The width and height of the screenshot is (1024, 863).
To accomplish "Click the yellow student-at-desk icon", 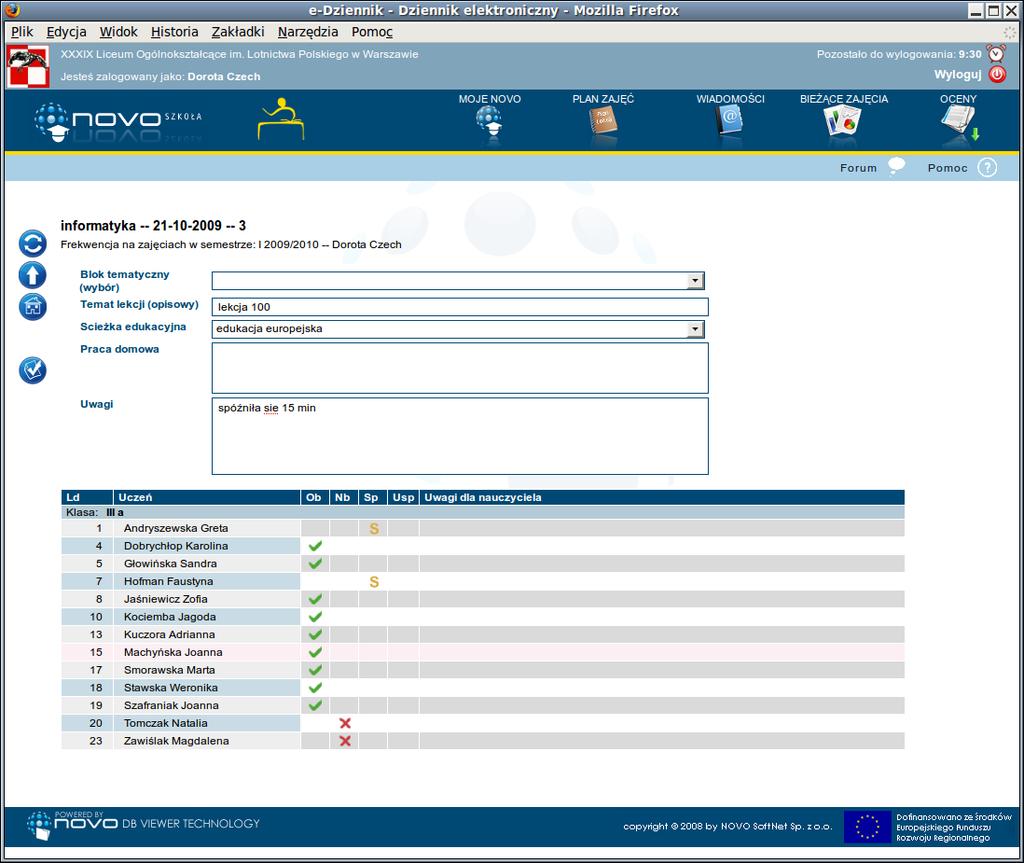I will 281,119.
